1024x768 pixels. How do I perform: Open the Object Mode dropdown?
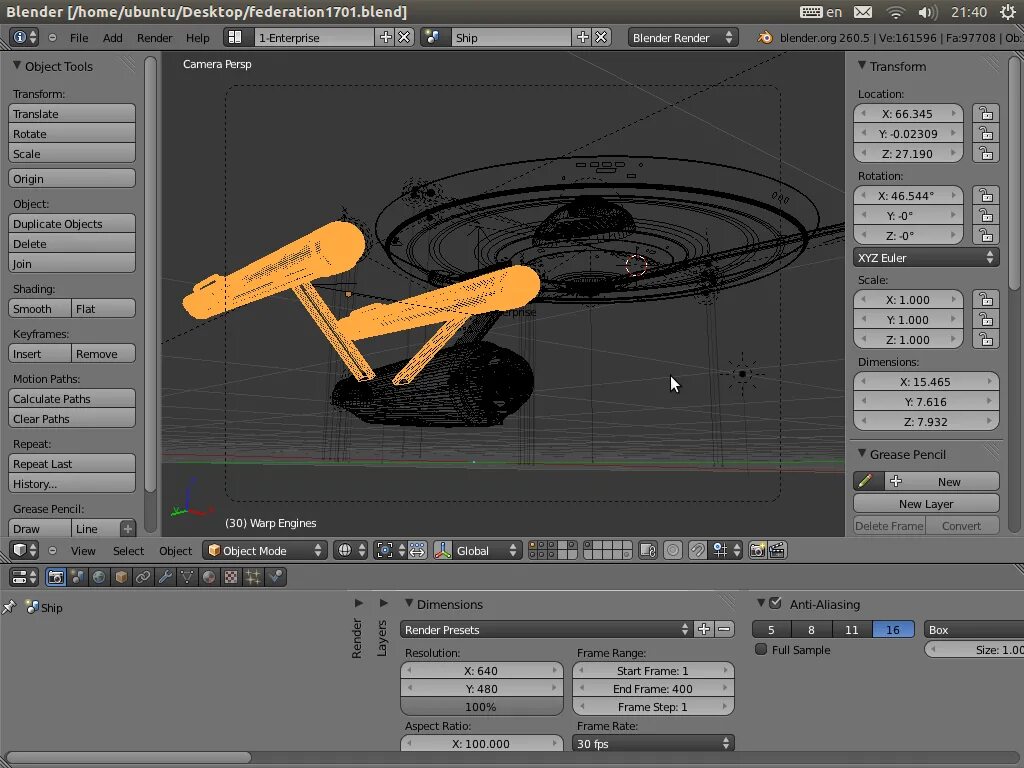click(x=264, y=551)
